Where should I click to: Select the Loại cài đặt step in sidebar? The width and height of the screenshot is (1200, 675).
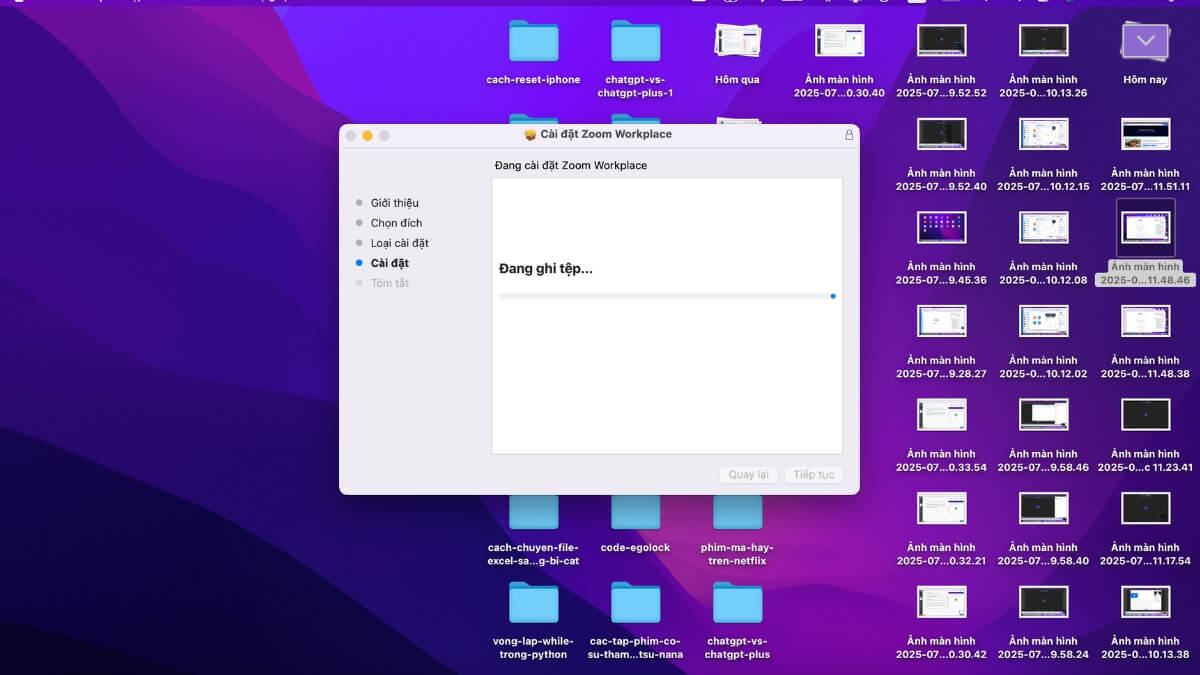point(399,243)
